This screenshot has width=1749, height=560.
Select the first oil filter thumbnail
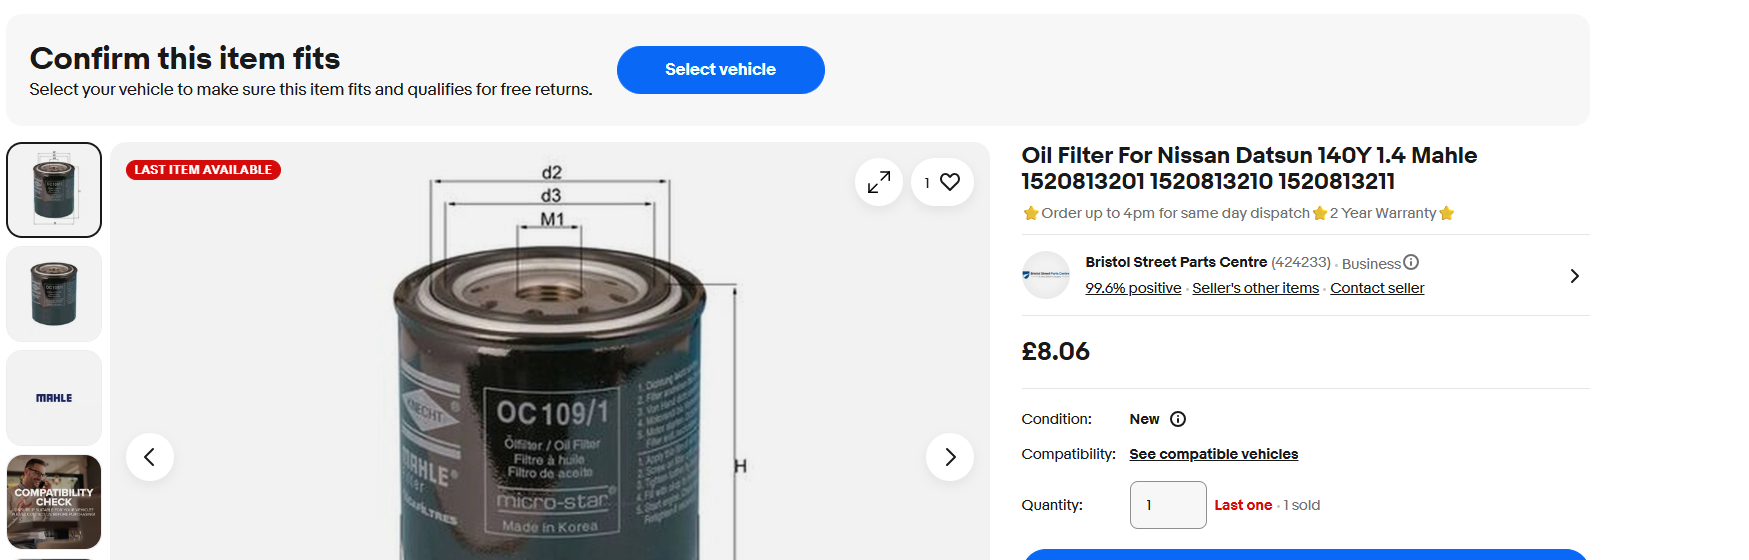pyautogui.click(x=54, y=190)
